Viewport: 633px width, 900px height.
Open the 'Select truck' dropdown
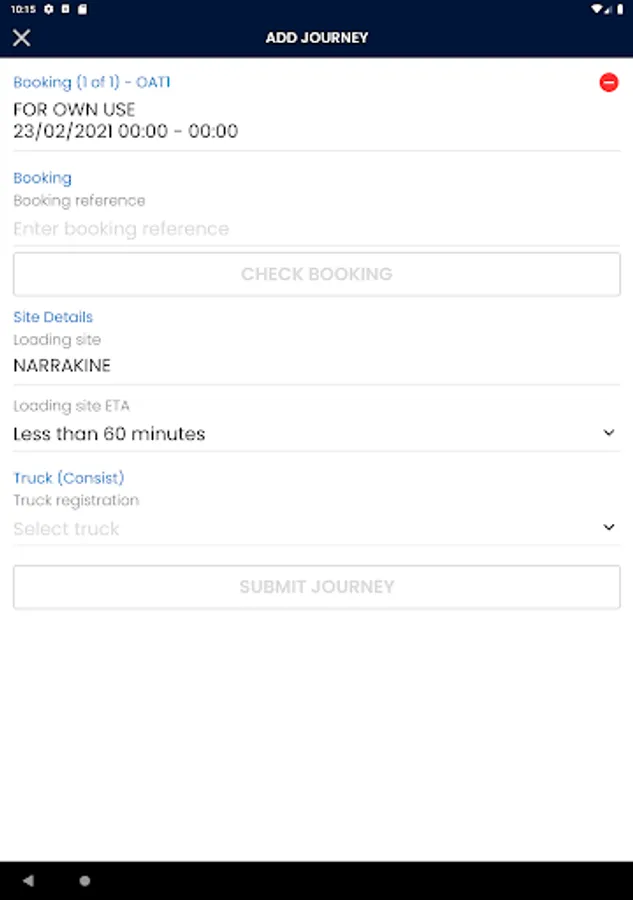click(x=300, y=528)
